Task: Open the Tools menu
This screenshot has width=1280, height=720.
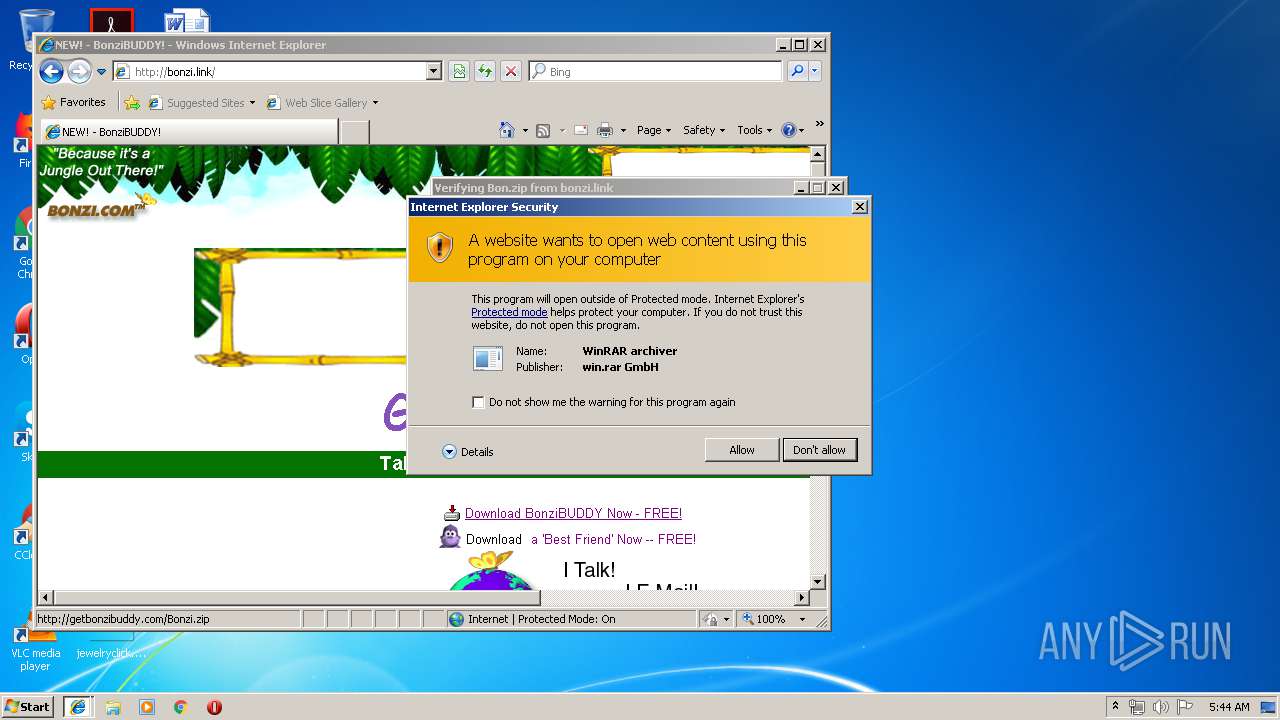Action: click(754, 130)
